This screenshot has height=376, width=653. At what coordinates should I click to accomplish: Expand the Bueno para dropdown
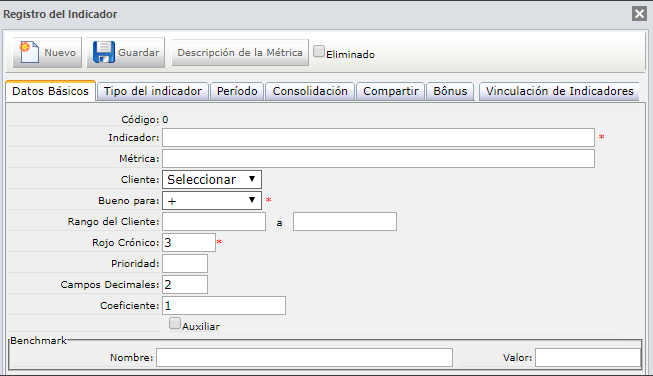212,201
